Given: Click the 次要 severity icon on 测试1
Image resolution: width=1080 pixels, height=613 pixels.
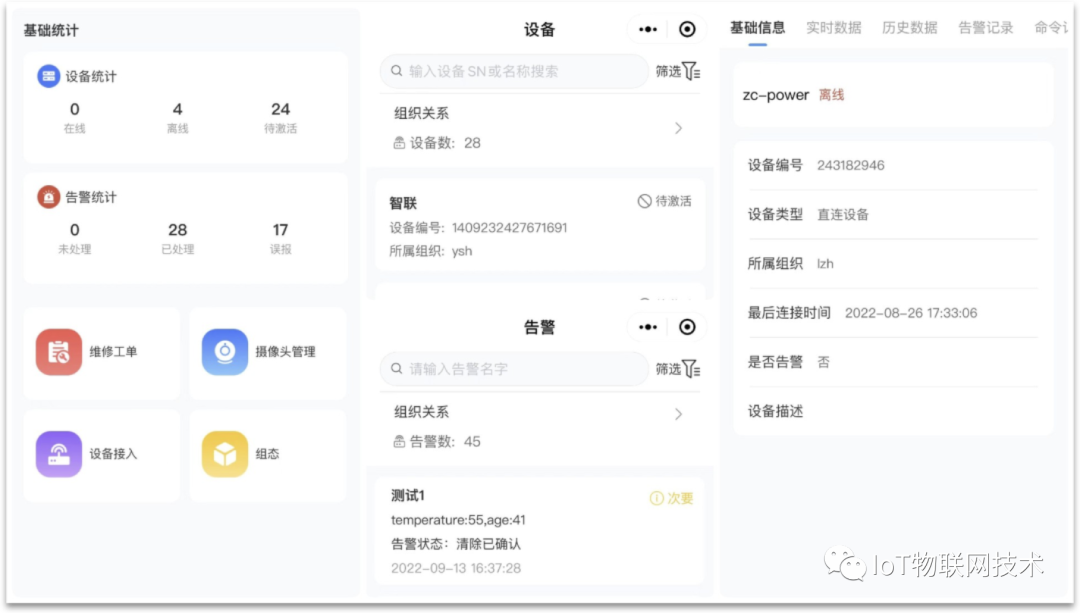Looking at the screenshot, I should pyautogui.click(x=656, y=498).
